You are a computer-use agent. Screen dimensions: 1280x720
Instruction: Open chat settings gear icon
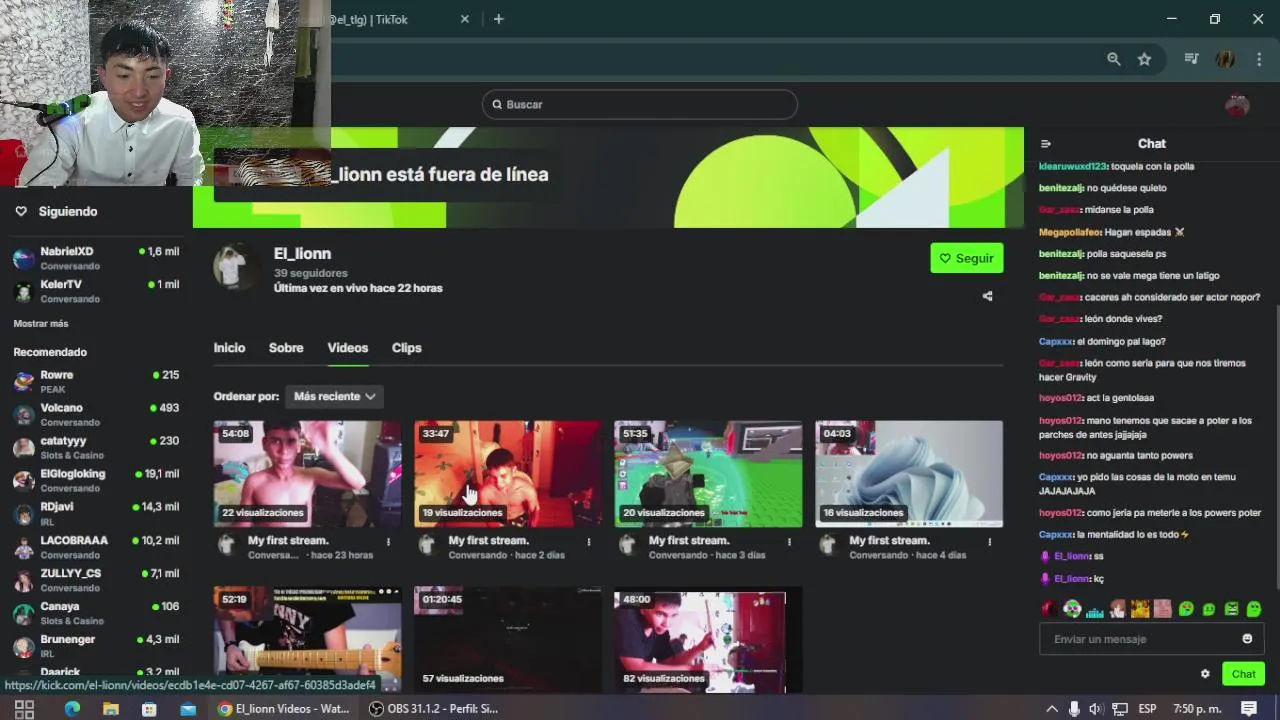(x=1205, y=674)
